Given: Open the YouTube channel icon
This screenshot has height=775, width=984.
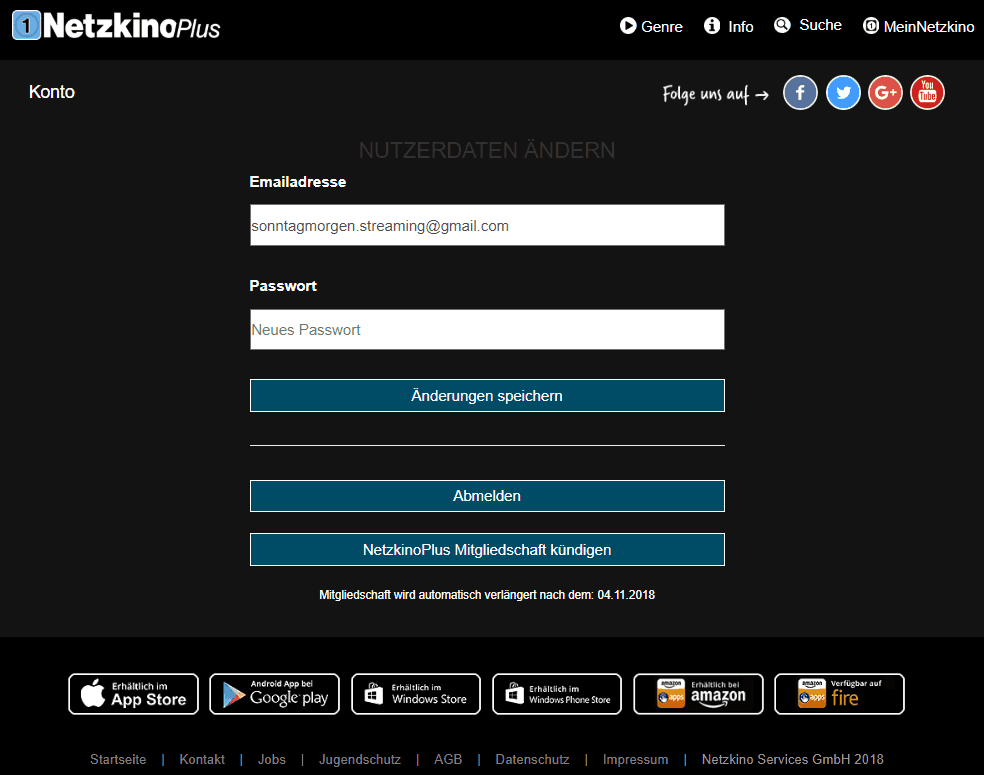Looking at the screenshot, I should coord(927,93).
